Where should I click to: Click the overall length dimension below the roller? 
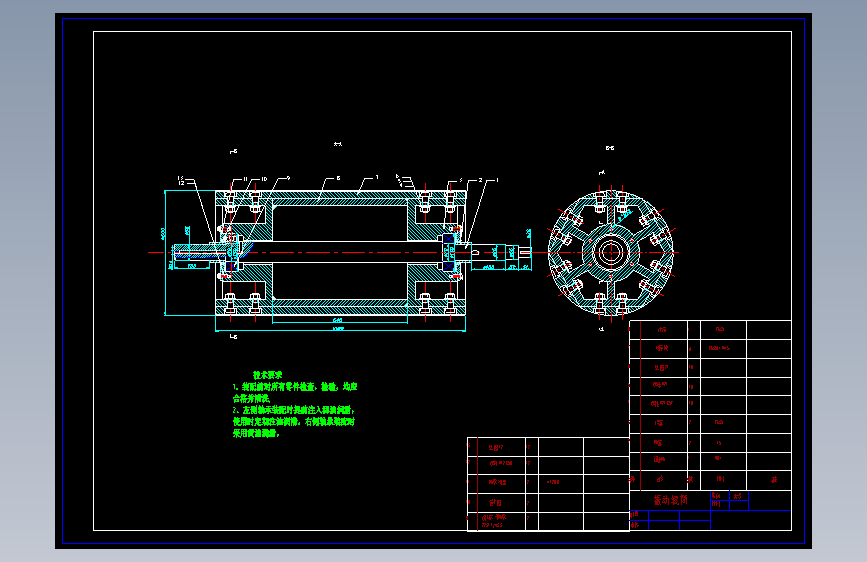[338, 329]
